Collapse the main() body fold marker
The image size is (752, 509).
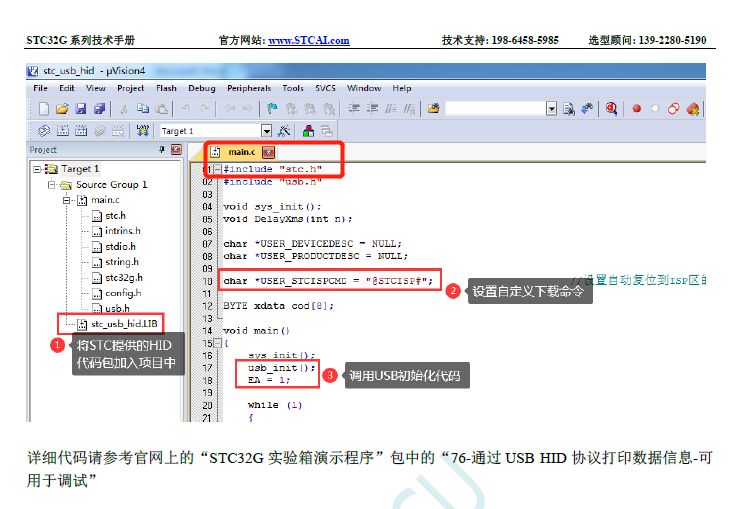(217, 343)
